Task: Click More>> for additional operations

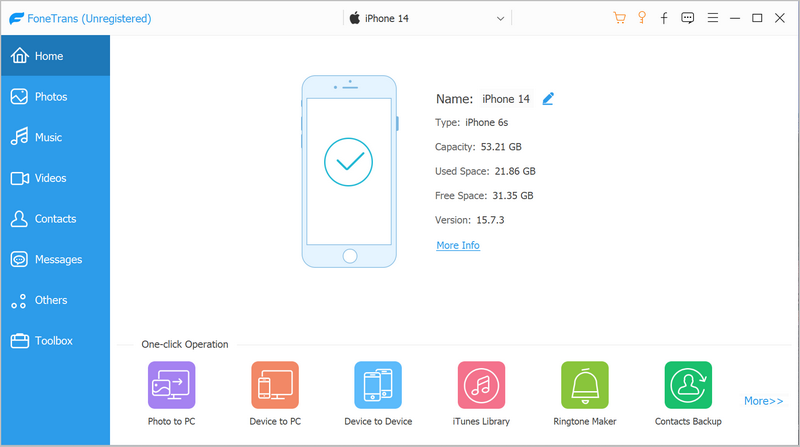Action: (x=763, y=401)
